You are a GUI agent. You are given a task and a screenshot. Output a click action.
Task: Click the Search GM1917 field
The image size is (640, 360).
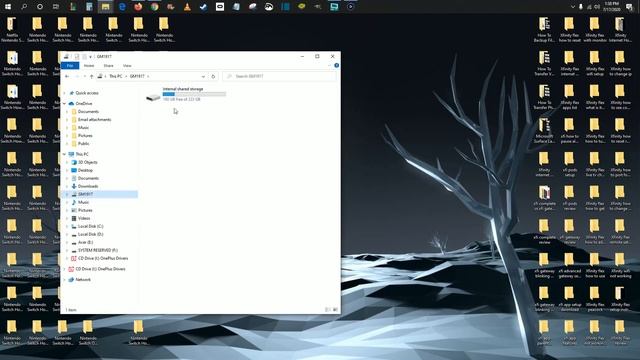pos(280,76)
